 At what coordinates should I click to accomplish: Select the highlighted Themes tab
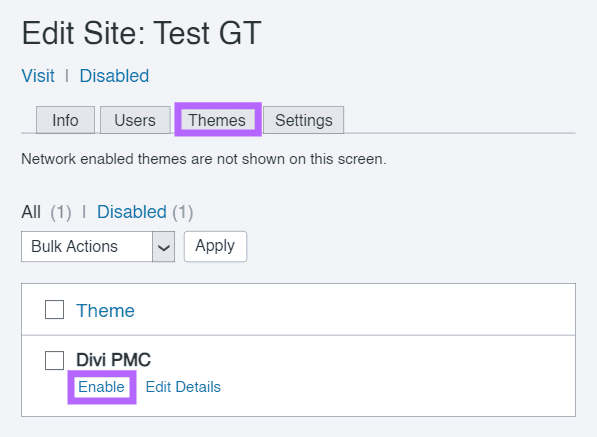(217, 120)
